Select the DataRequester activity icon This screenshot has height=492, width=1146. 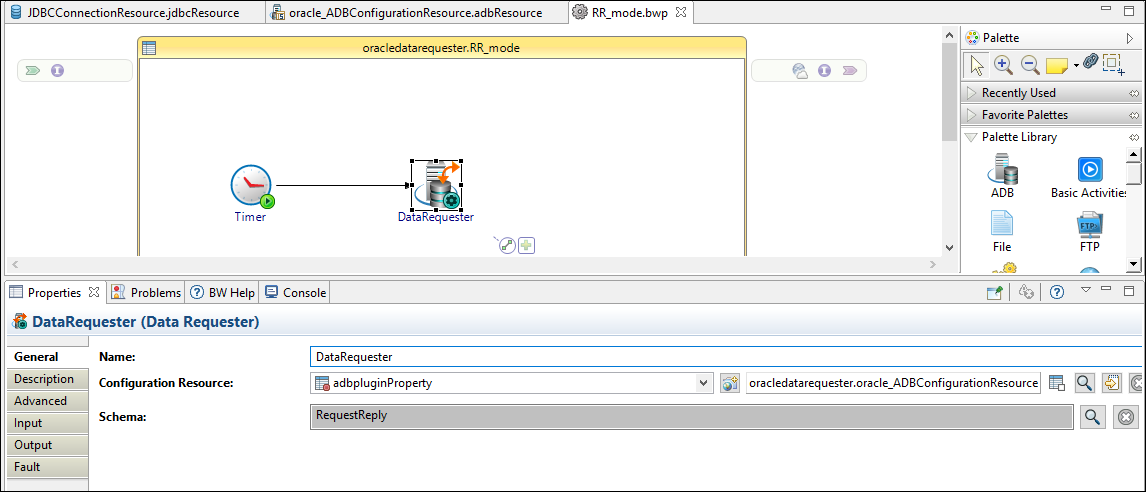(436, 186)
